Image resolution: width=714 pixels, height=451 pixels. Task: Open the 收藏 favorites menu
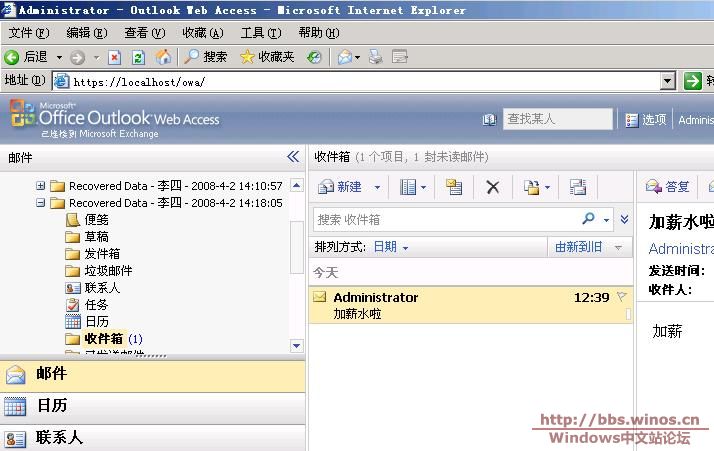coord(202,33)
